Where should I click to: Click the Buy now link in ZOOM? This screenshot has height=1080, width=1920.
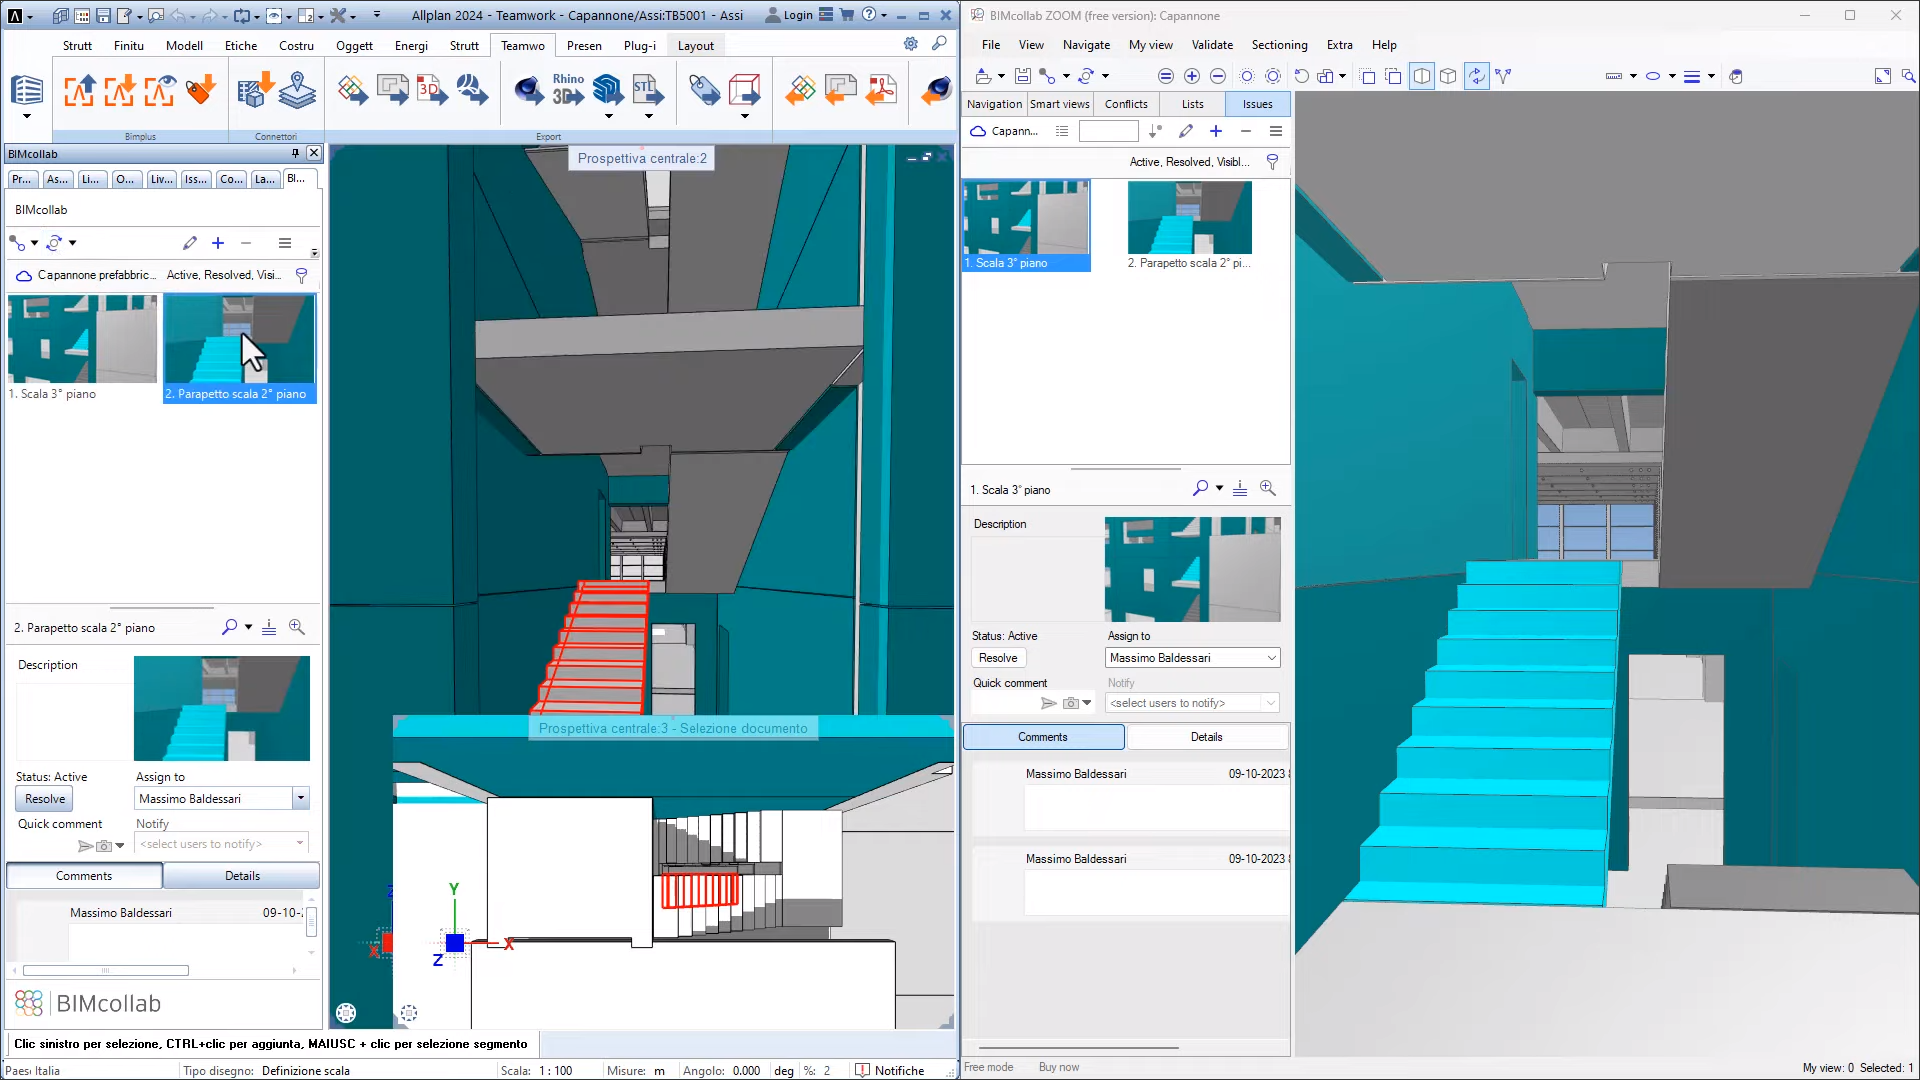click(x=1059, y=1067)
